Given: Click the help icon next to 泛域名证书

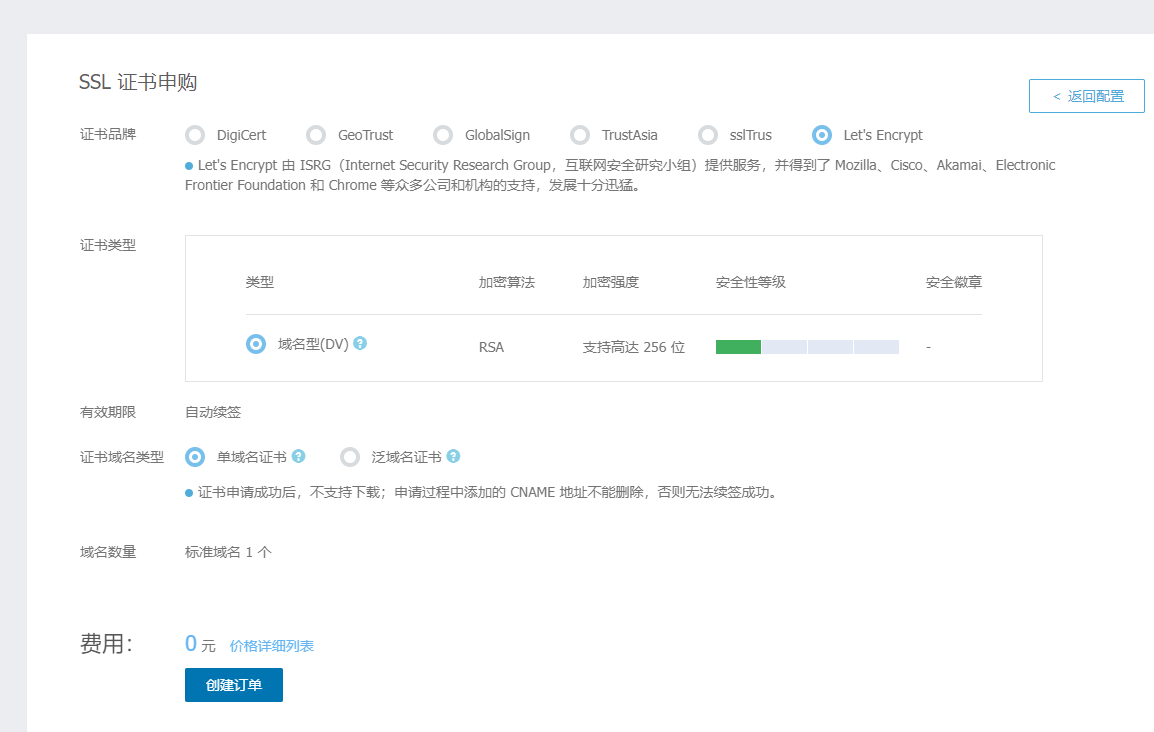Looking at the screenshot, I should 453,456.
